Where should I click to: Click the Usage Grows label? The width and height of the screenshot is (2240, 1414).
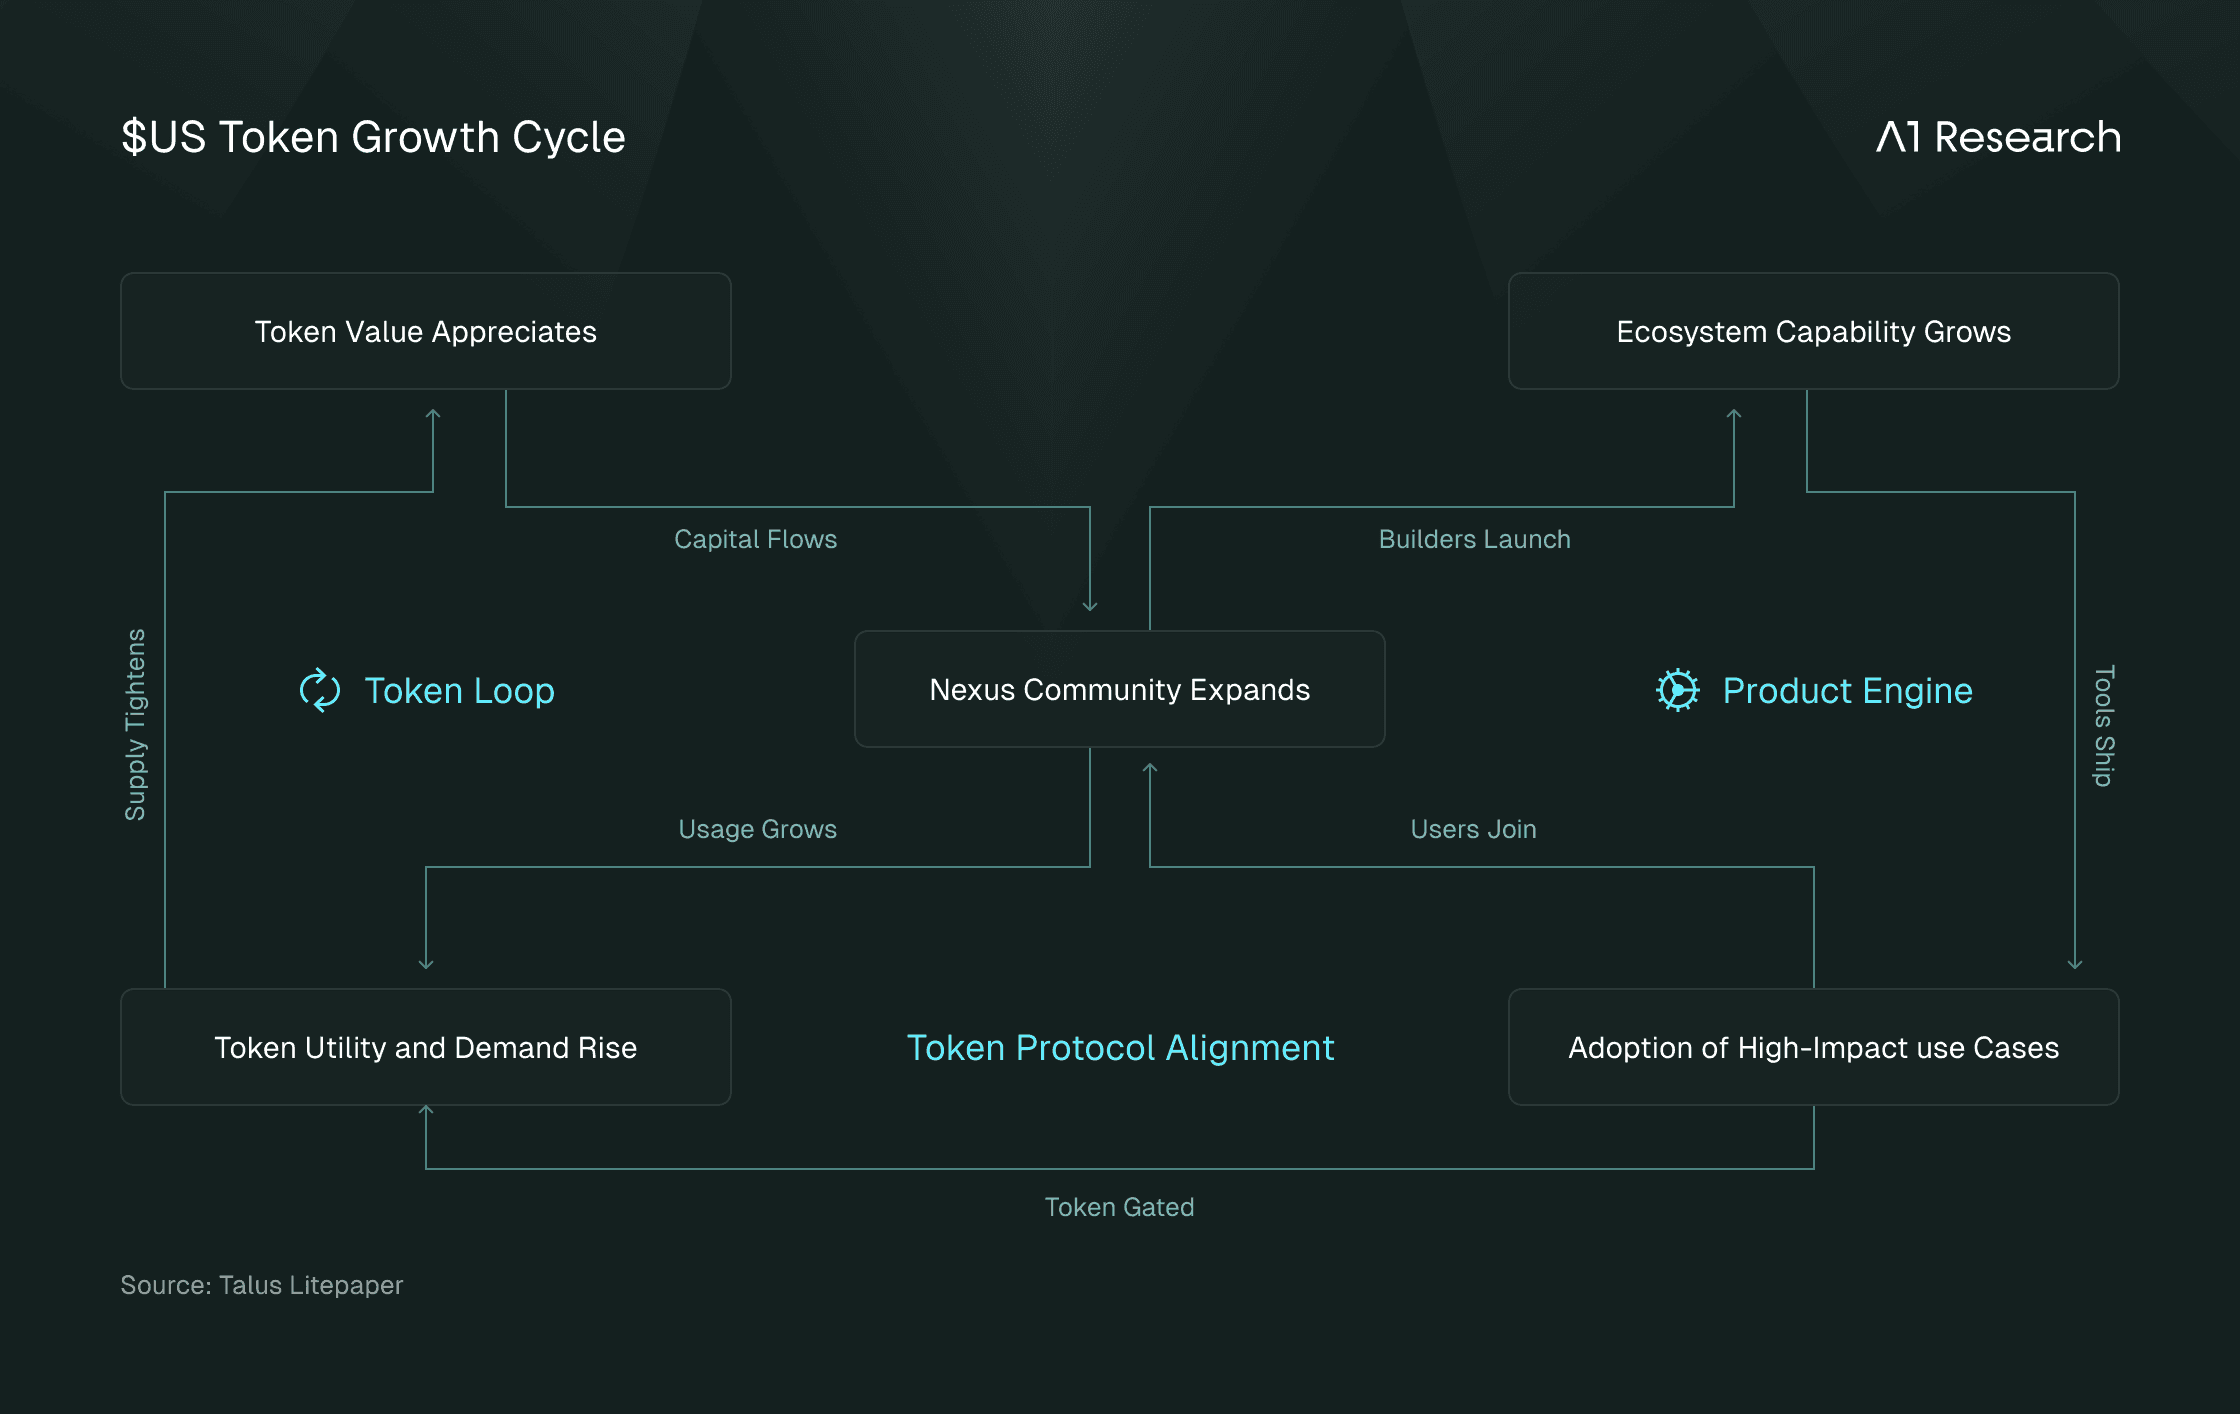point(757,829)
